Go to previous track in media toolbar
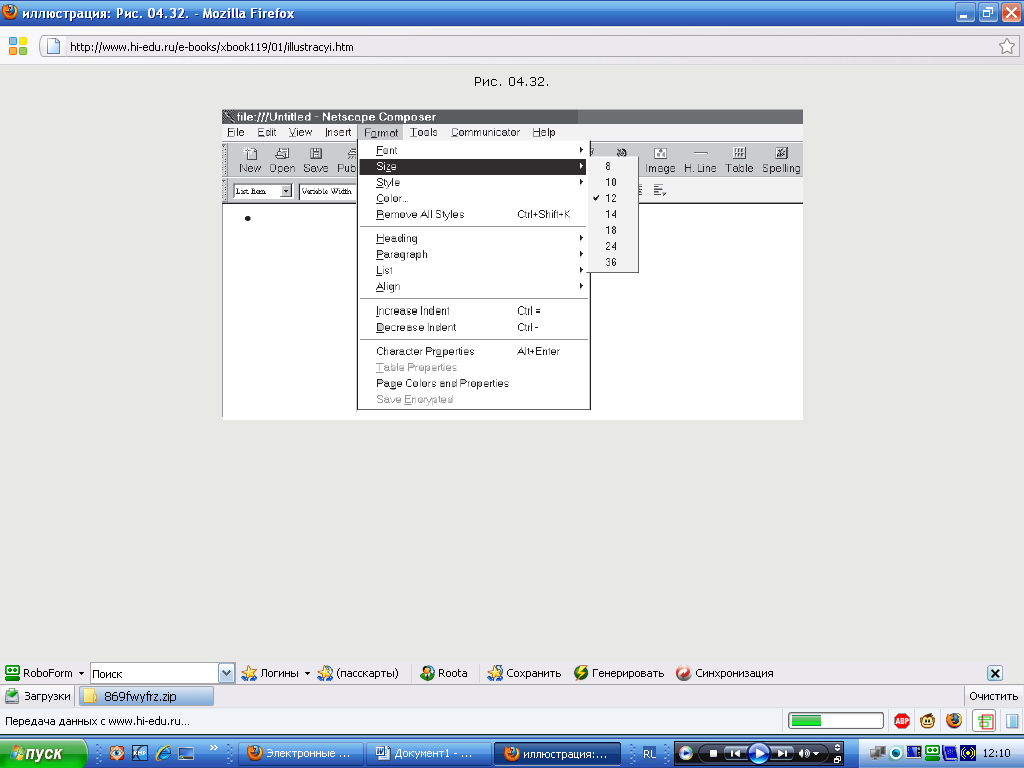 (x=735, y=754)
